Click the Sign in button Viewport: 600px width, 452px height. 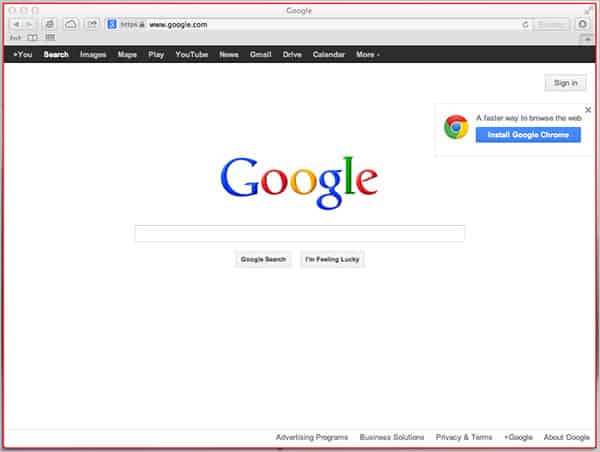[x=566, y=83]
